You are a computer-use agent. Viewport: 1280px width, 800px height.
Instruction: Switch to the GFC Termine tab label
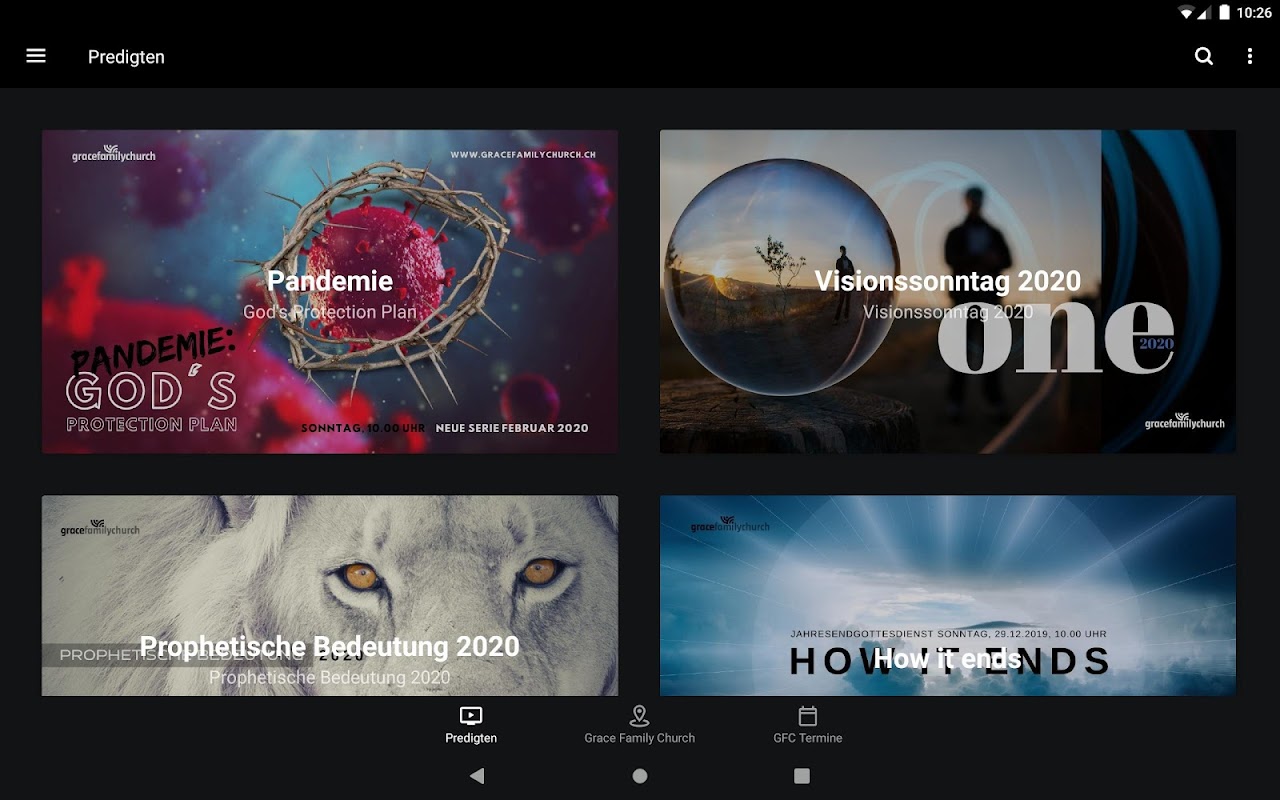[808, 738]
